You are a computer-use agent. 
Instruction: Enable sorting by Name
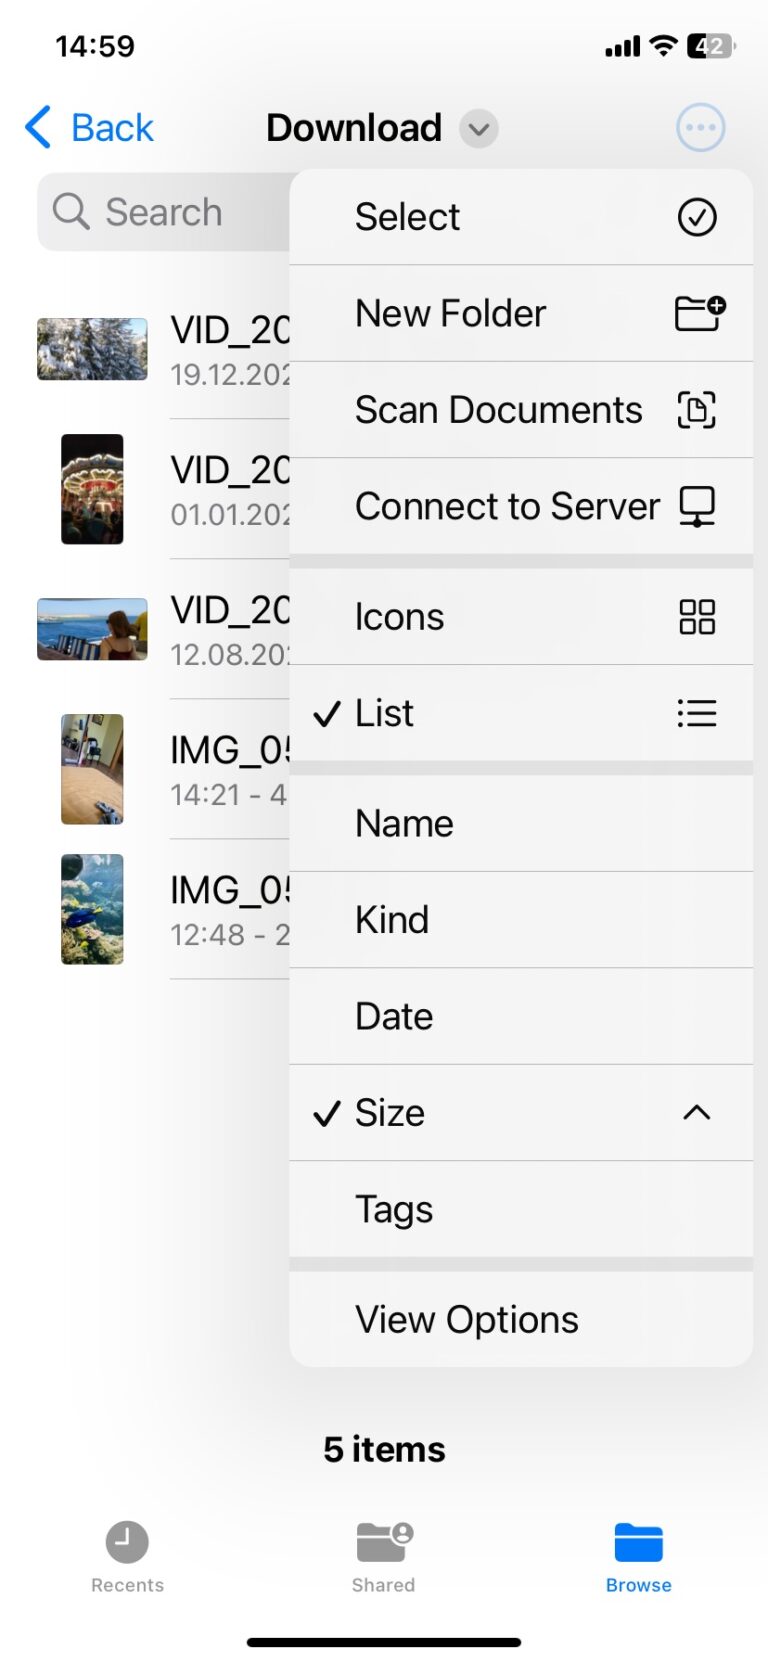404,823
